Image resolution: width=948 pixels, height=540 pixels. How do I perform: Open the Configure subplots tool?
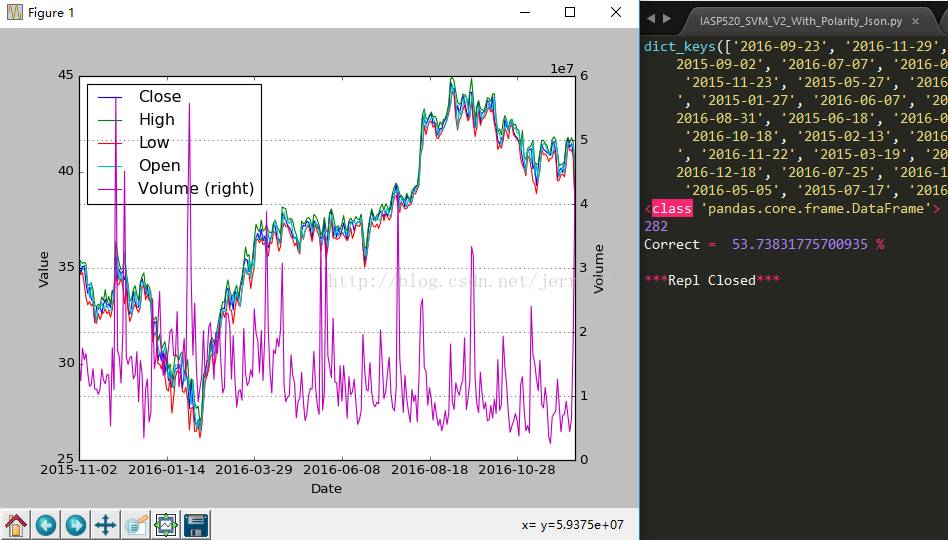(x=166, y=524)
